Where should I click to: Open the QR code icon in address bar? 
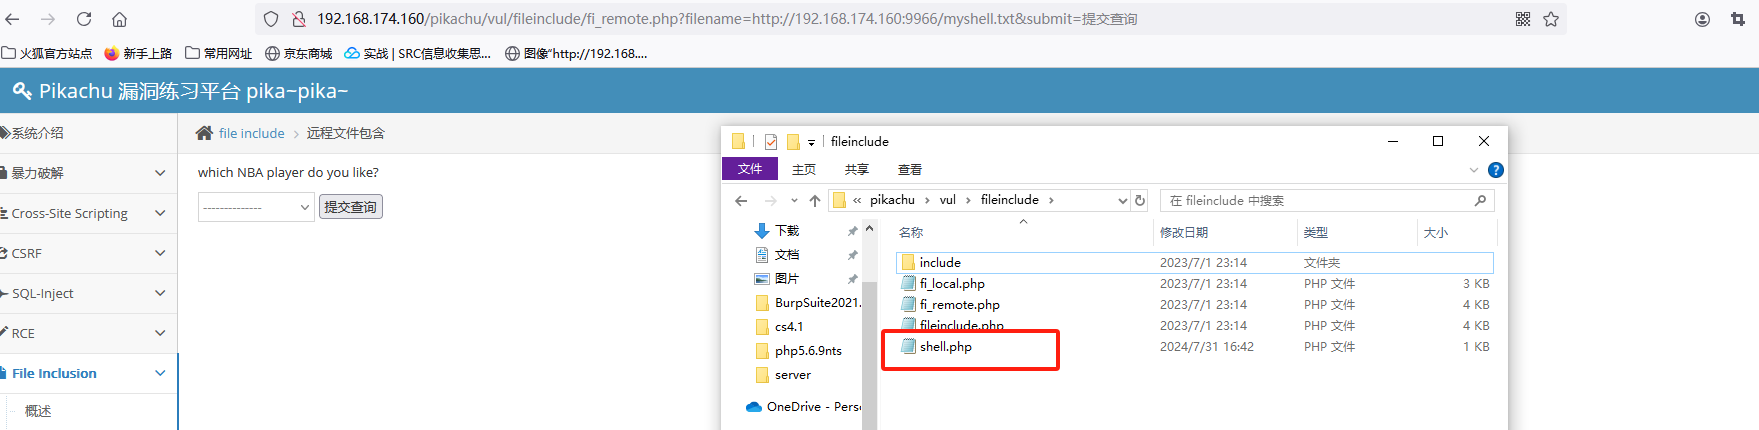point(1523,19)
